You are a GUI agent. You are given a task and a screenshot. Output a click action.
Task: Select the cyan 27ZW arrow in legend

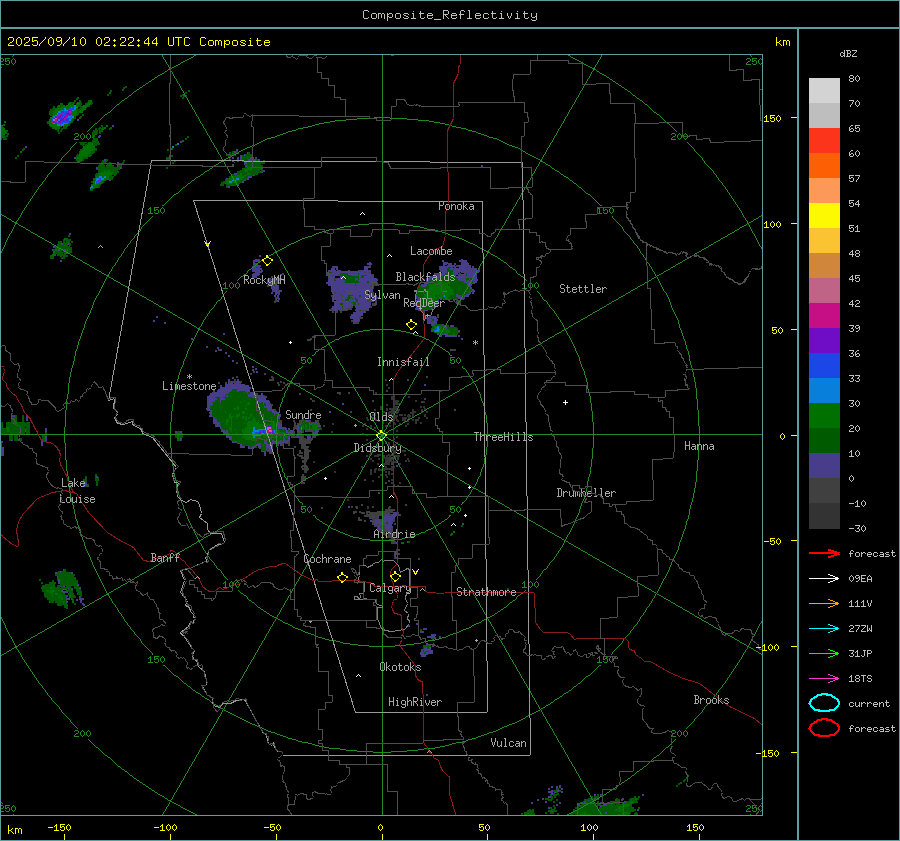coord(824,629)
